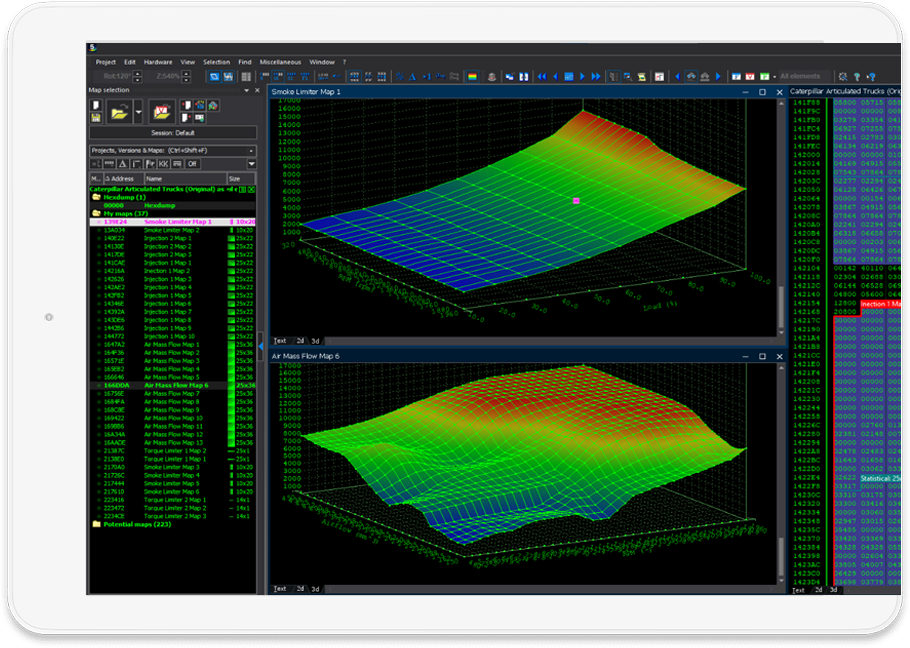Sort map list by Address column
The image size is (910, 648).
[x=122, y=179]
